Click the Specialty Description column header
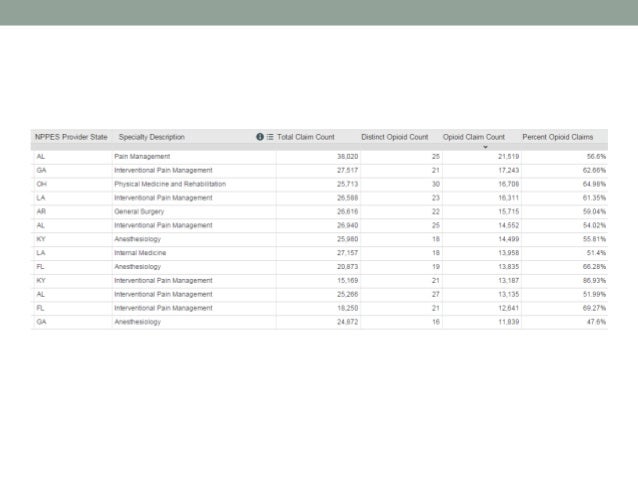The height and width of the screenshot is (479, 638). pos(152,137)
